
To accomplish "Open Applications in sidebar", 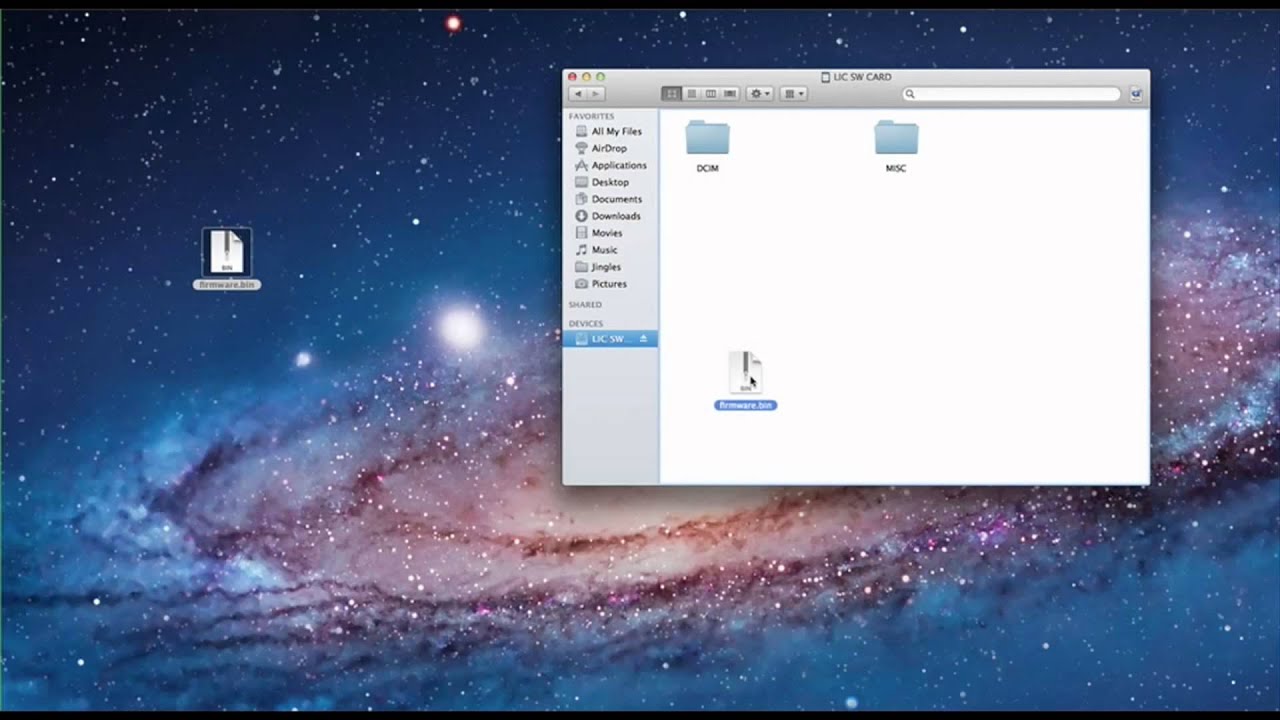I will 609,165.
